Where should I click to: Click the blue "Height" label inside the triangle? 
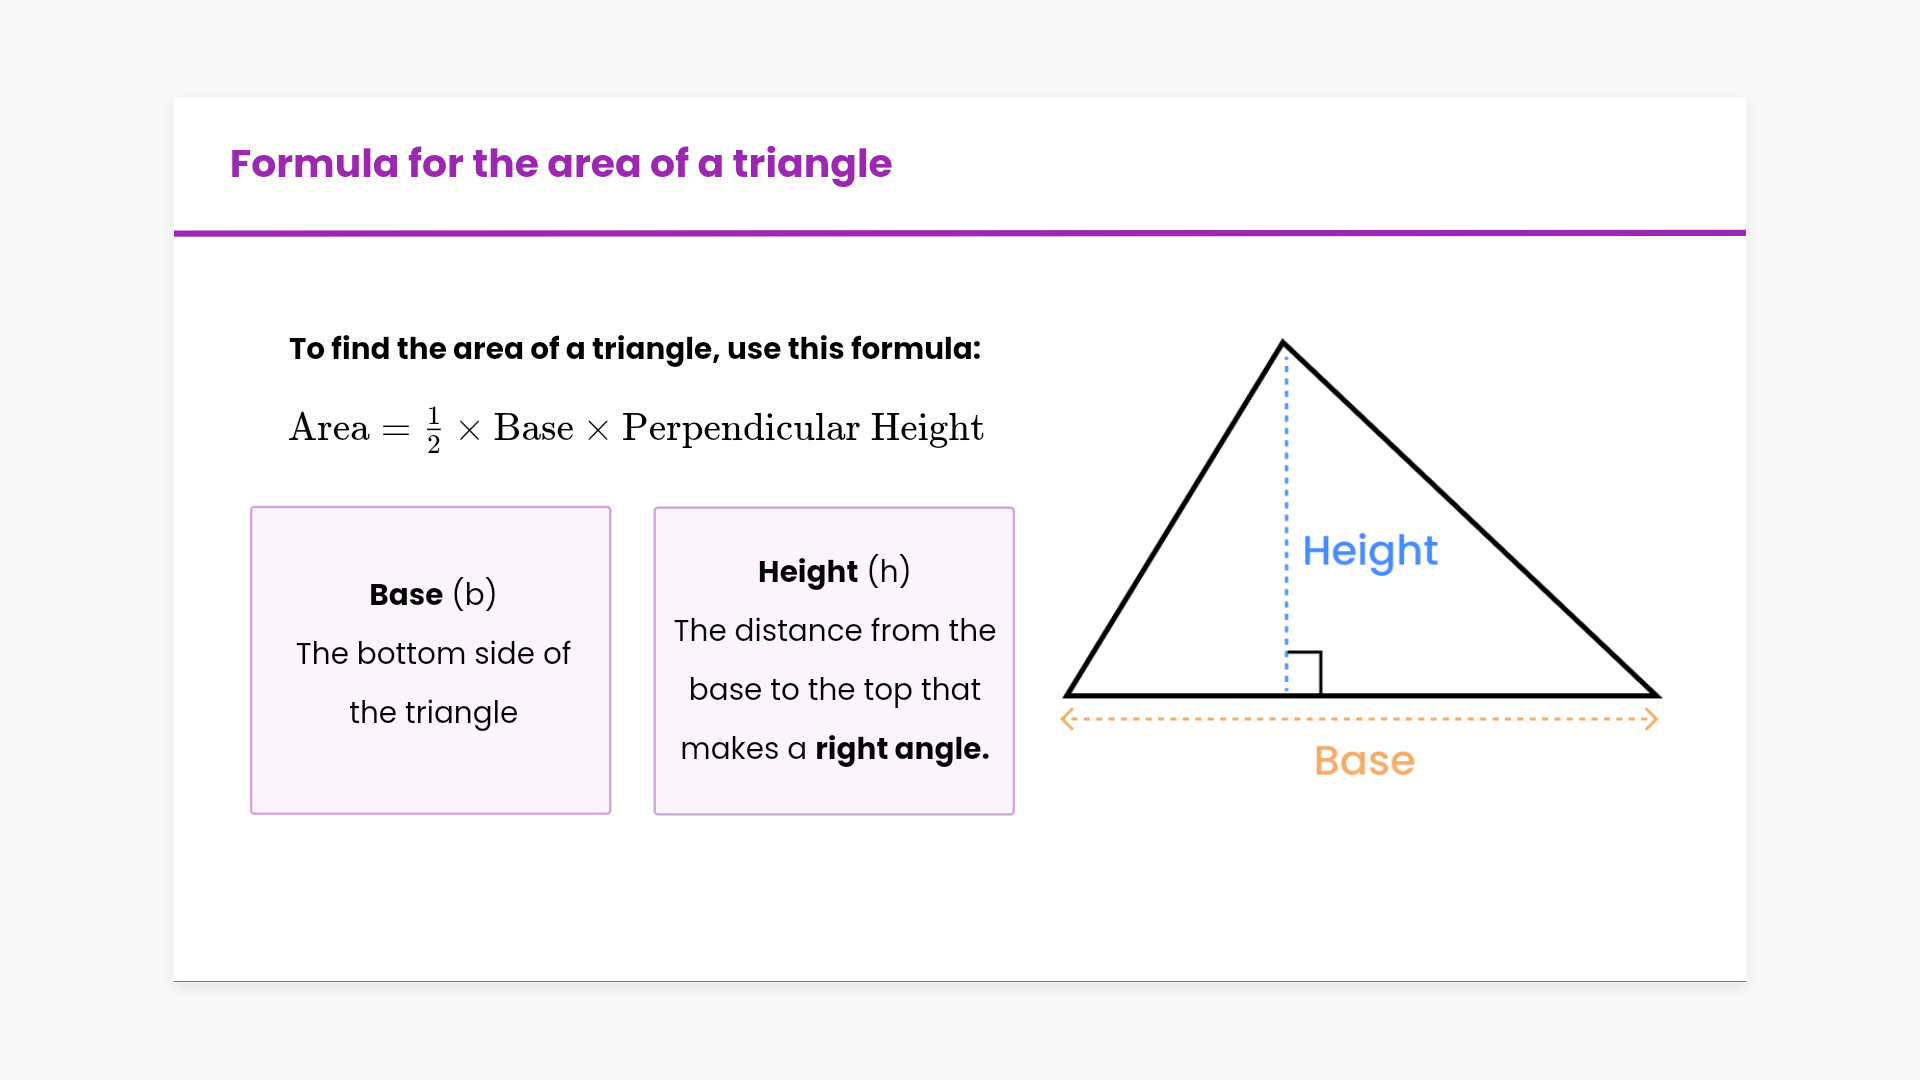click(x=1370, y=551)
